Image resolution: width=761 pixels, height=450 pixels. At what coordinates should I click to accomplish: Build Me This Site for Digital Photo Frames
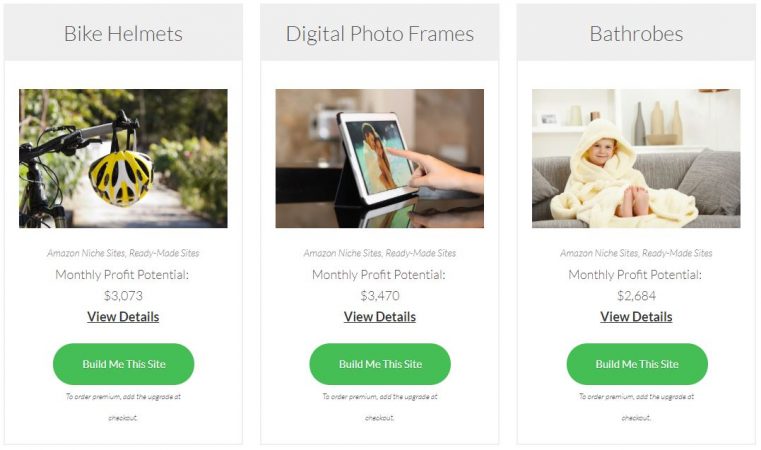[380, 364]
